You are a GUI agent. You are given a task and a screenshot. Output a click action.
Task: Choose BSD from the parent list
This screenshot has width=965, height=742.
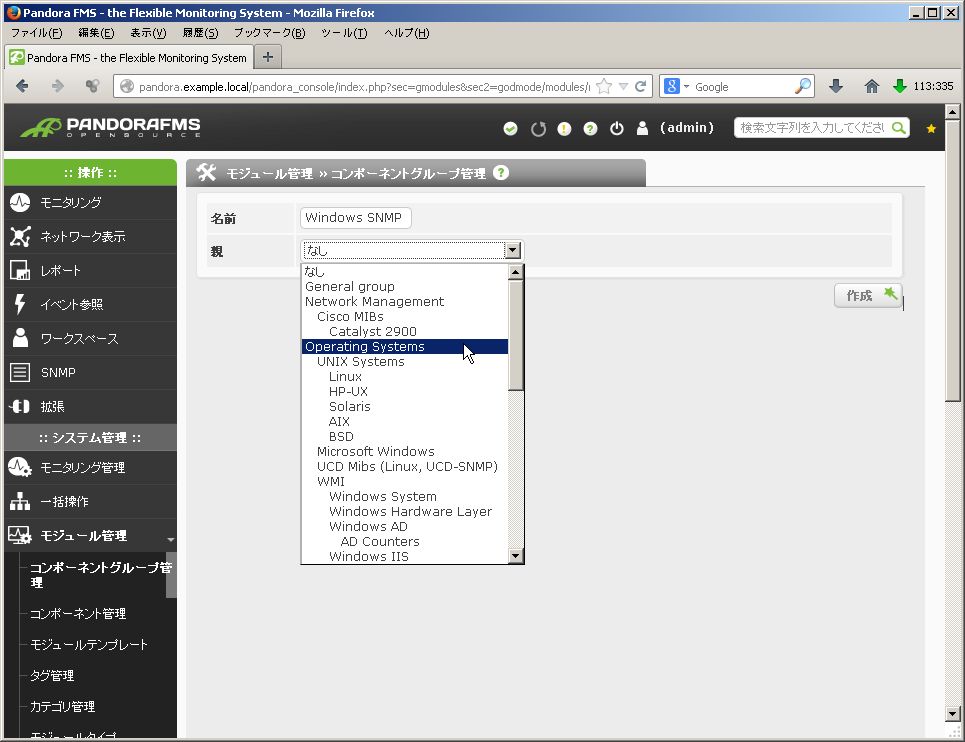click(405, 437)
